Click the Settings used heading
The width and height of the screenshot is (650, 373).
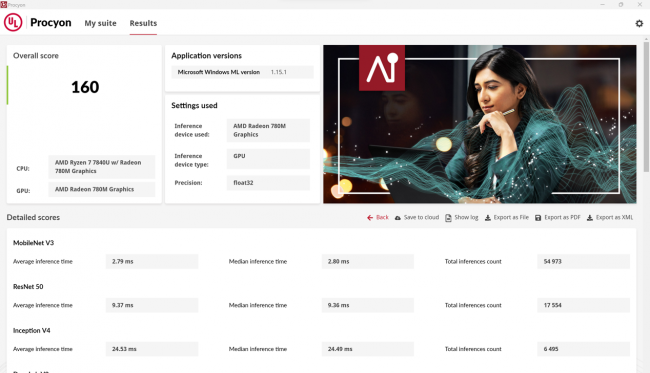click(194, 105)
